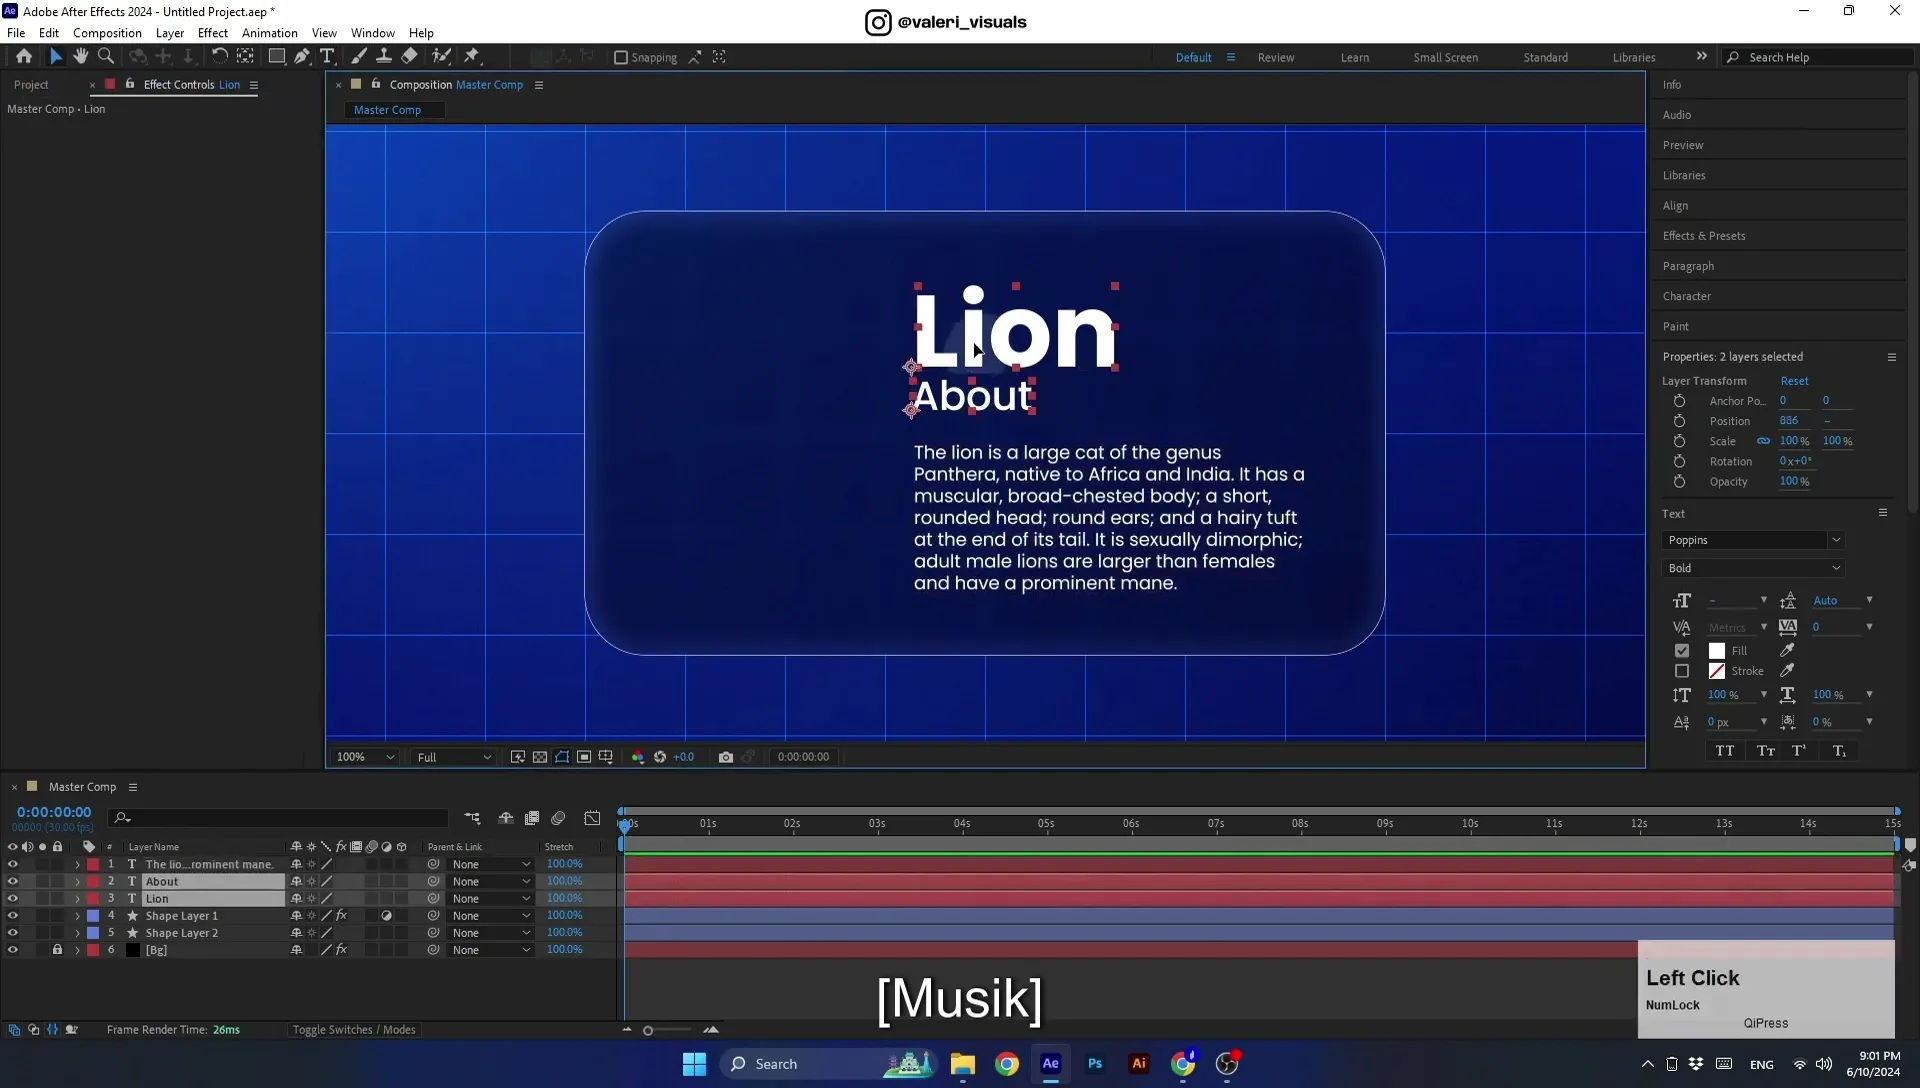This screenshot has width=1920, height=1088.
Task: Enable the Stroke checkbox in Text properties
Action: pos(1682,672)
